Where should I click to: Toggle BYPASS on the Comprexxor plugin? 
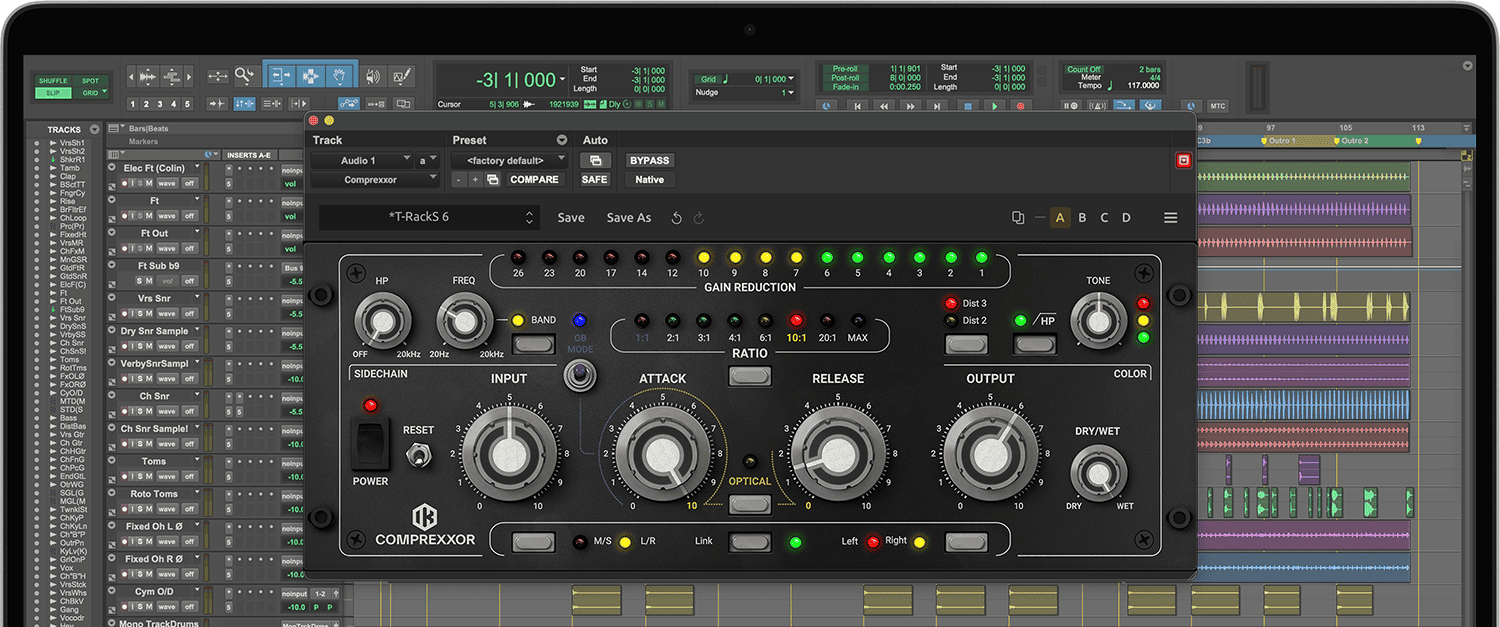[x=649, y=160]
